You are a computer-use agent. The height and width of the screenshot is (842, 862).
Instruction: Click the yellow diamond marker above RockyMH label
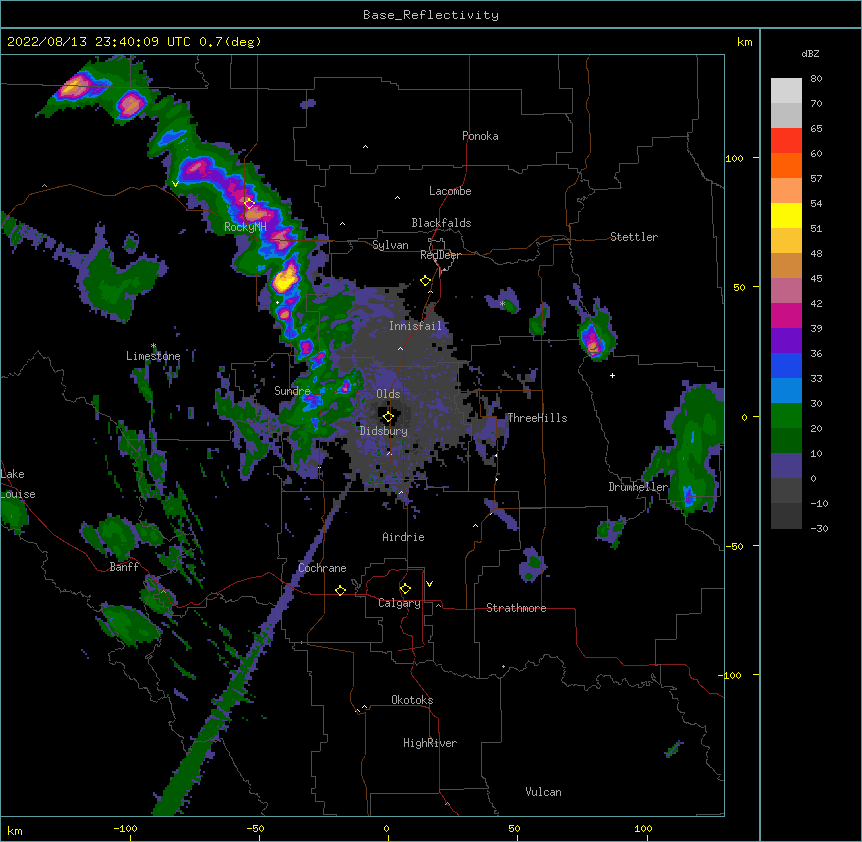click(x=249, y=203)
